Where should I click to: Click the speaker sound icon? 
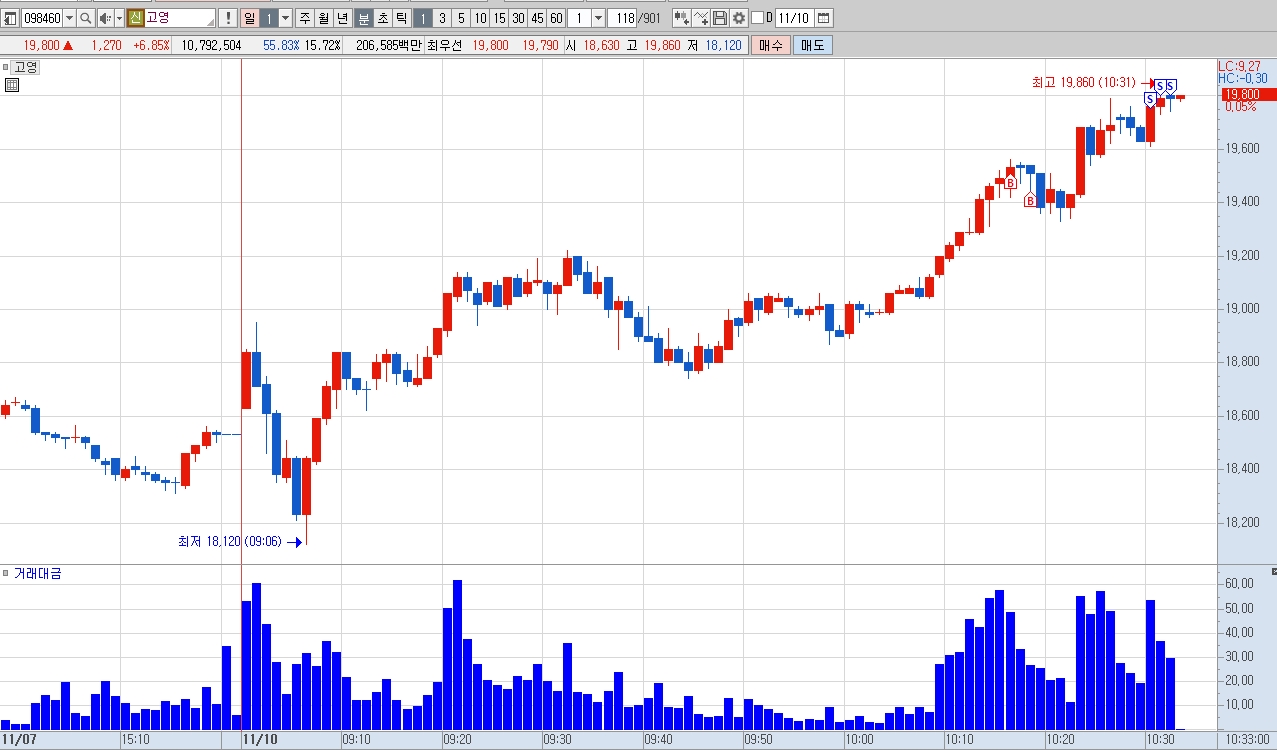pos(105,18)
